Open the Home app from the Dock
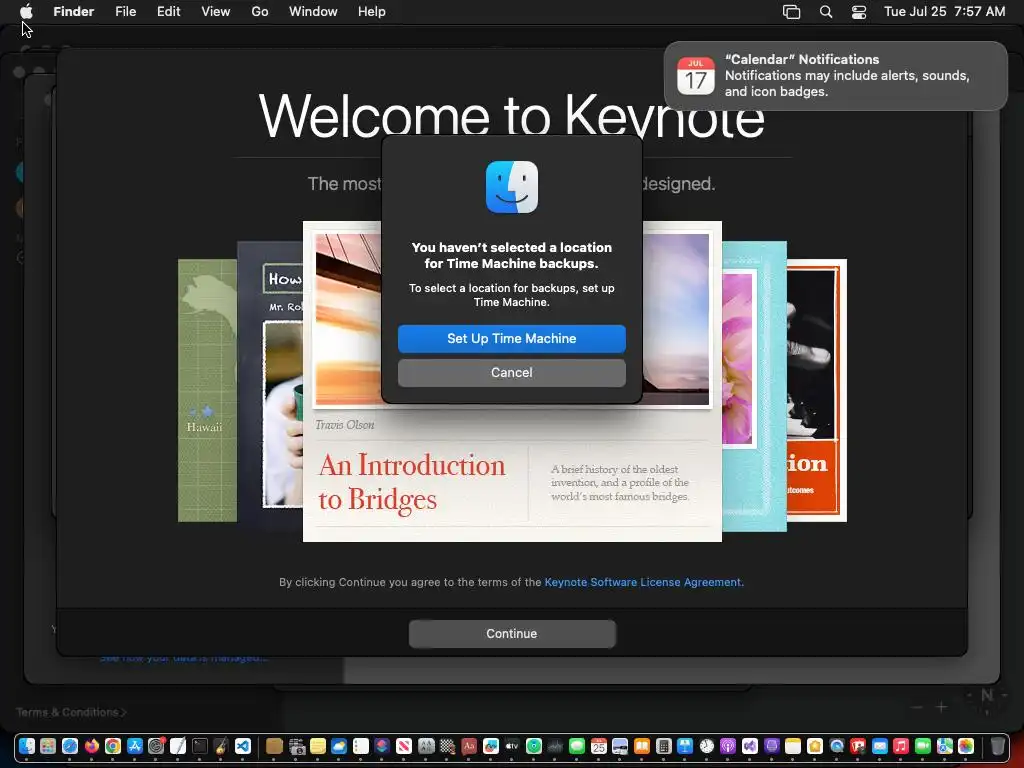Screen dimensions: 1024x768 point(815,746)
